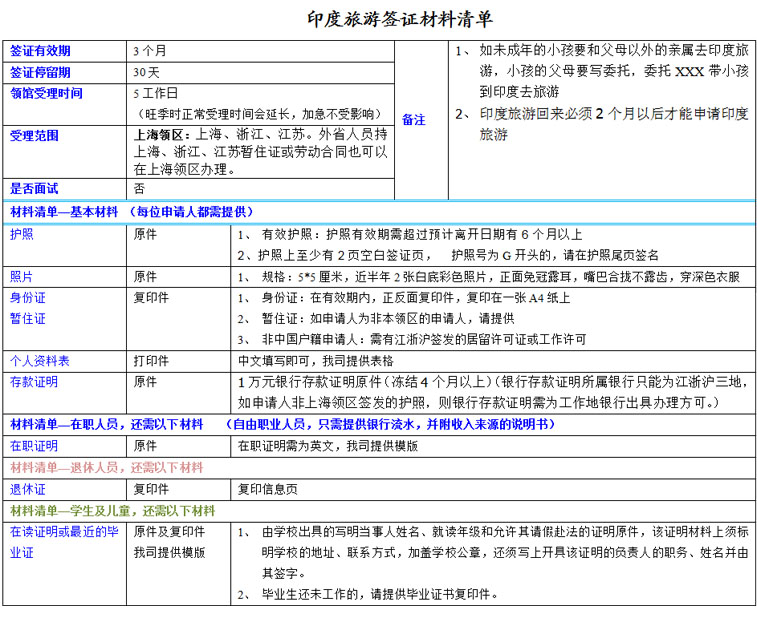This screenshot has width=757, height=617.
Task: Click the title 印度旅游签证材料清单
Action: [400, 19]
